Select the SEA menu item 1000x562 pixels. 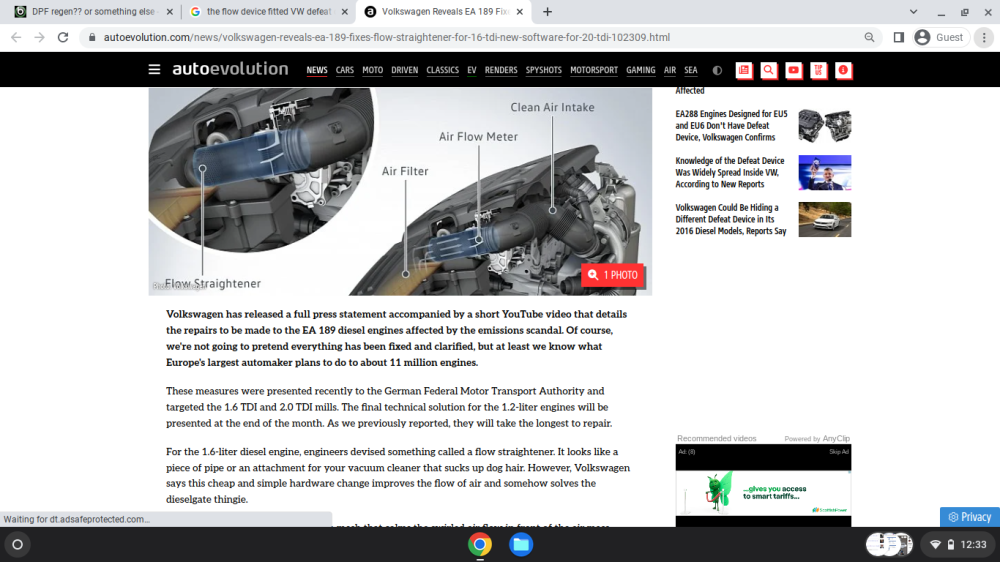(691, 70)
